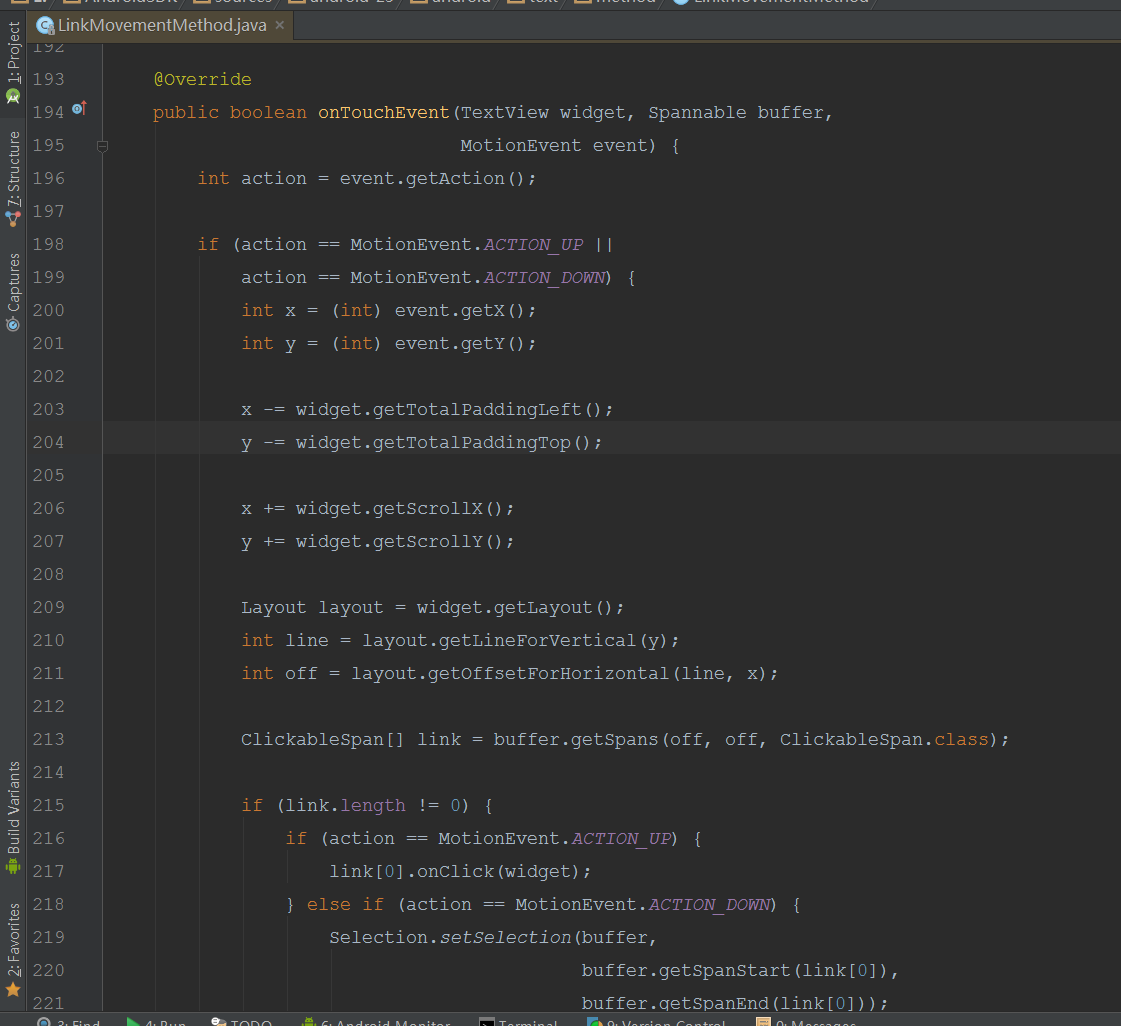Click widget.getLayout() on line 209
Image resolution: width=1121 pixels, height=1026 pixels.
[x=515, y=607]
